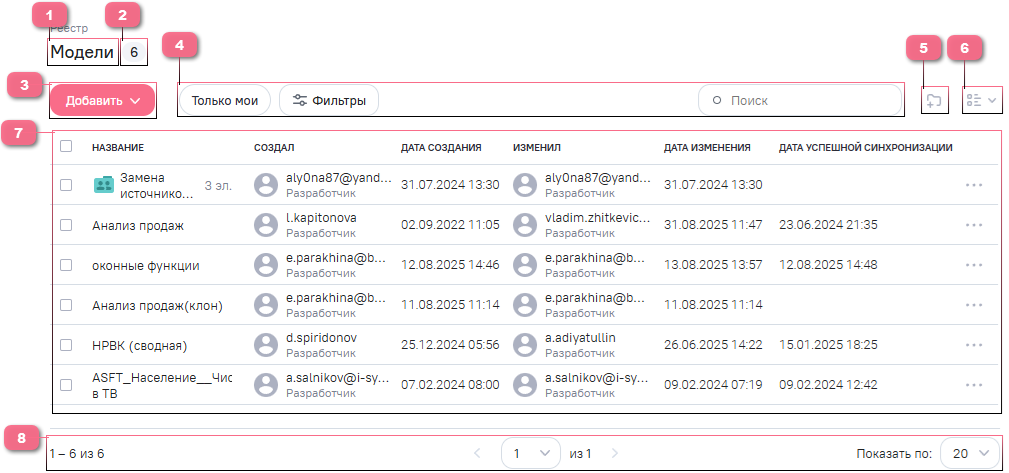Sort by the Название column header
Viewport: 1009px width, 473px height.
(x=118, y=147)
